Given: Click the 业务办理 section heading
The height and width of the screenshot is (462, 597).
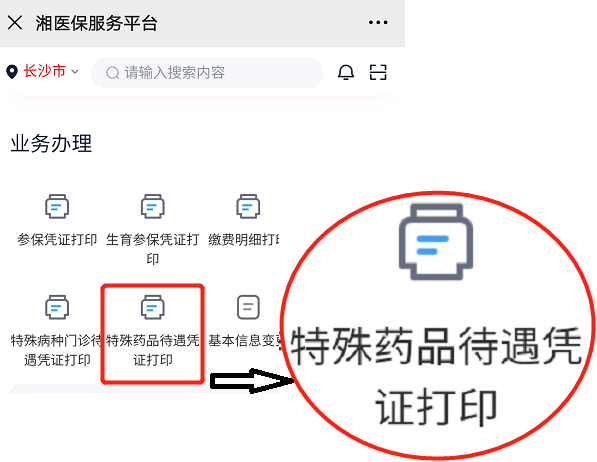Looking at the screenshot, I should 51,144.
